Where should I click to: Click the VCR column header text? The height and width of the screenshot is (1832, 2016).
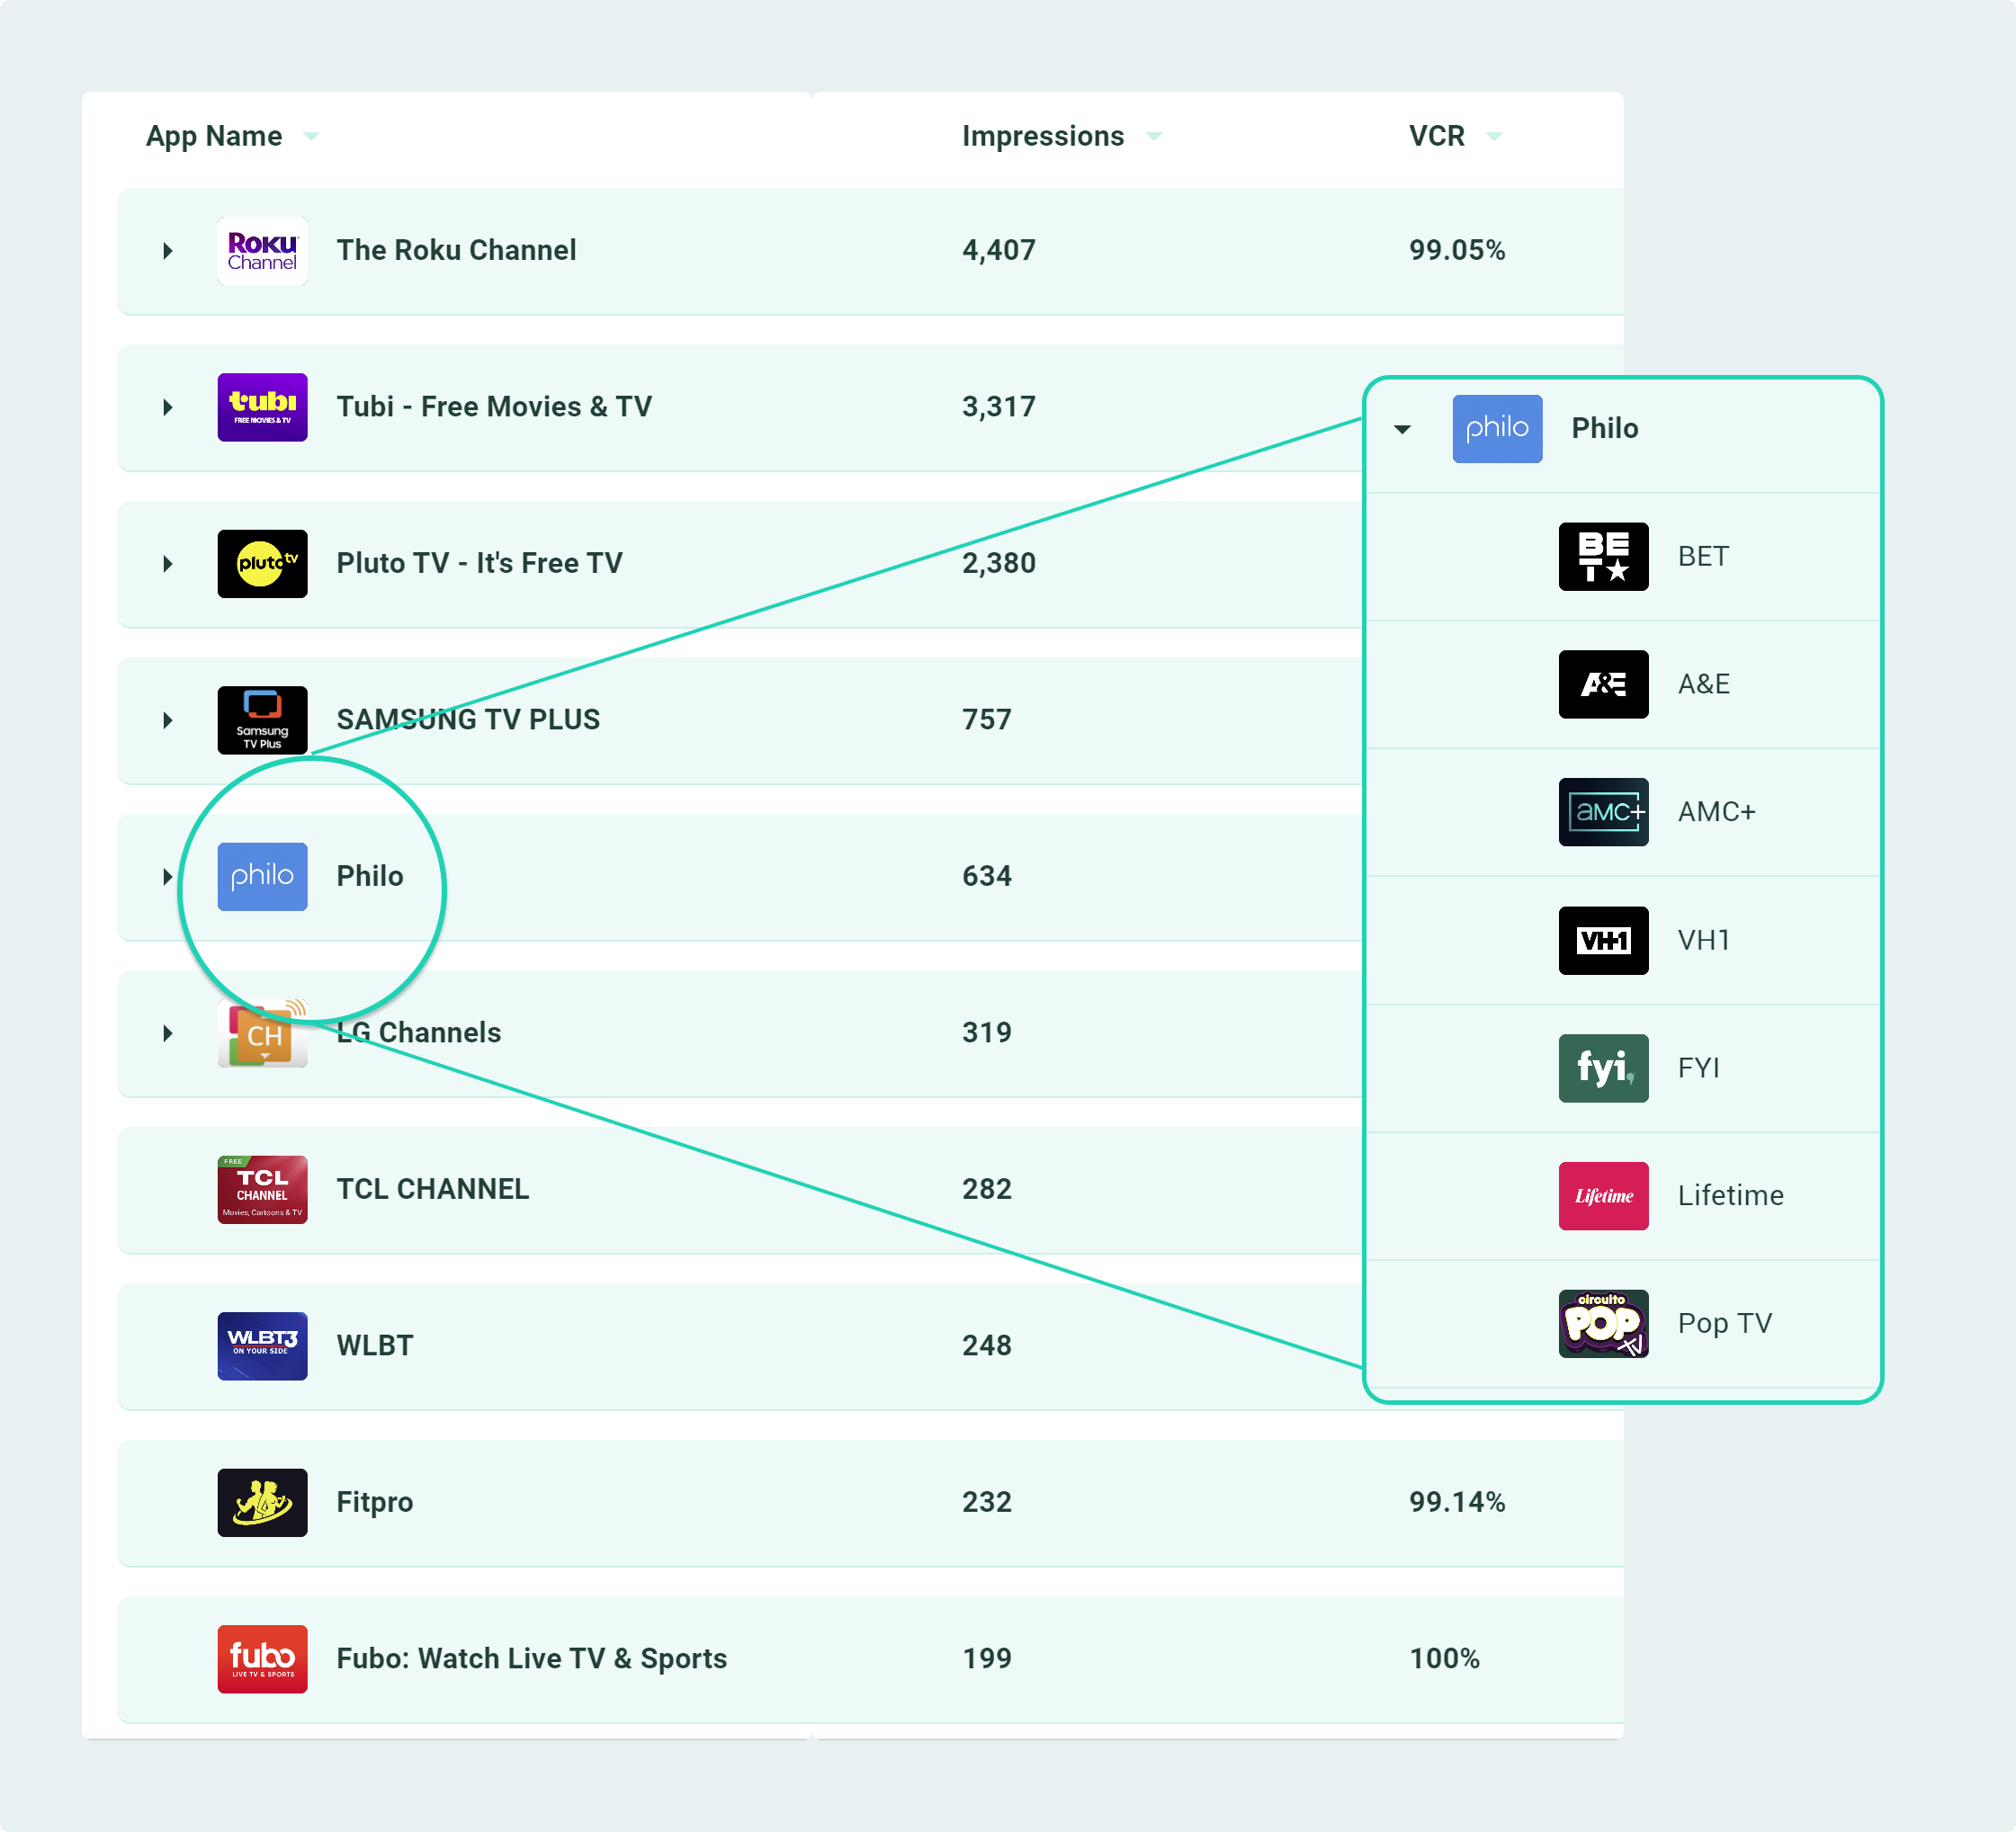(x=1437, y=136)
